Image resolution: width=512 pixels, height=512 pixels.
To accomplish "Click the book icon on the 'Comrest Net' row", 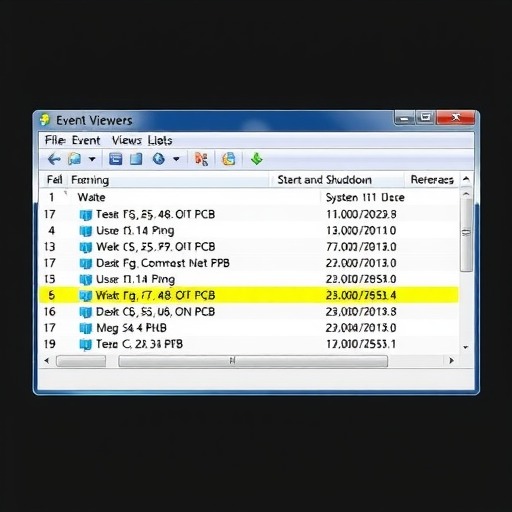I will tap(86, 264).
